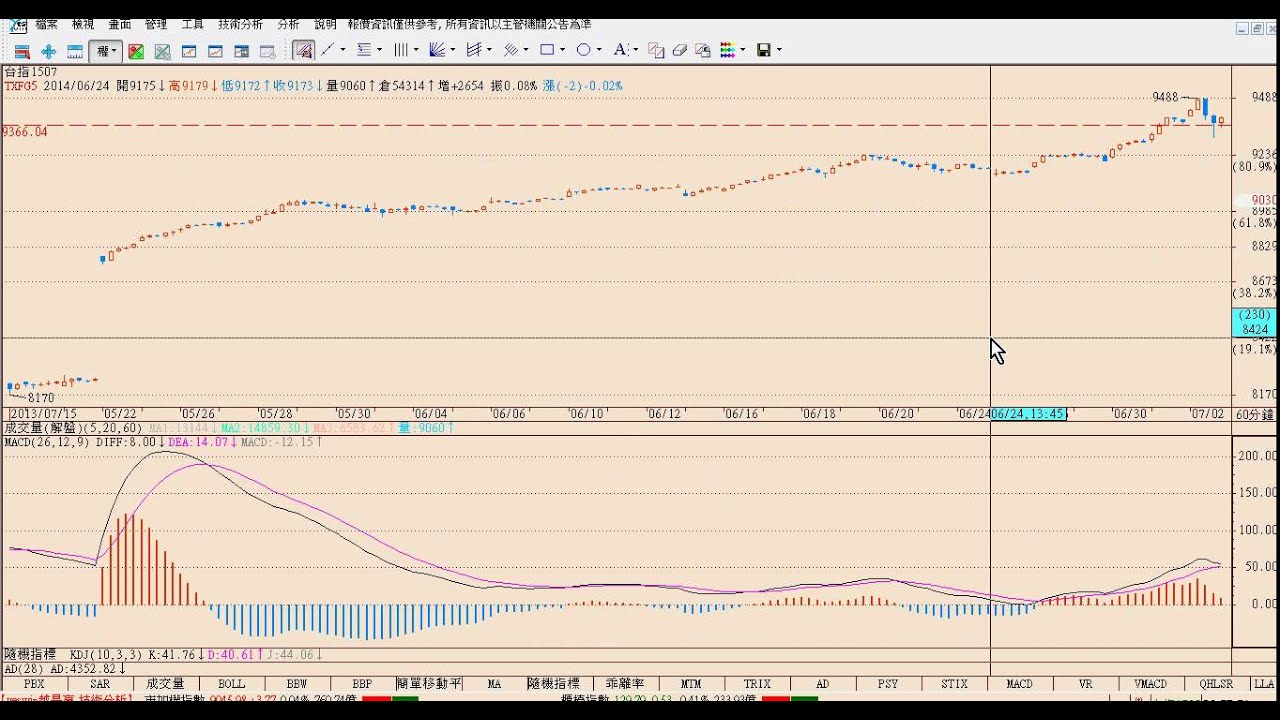Screen dimensions: 1280x720
Task: Click the blue table layout toolbar icon
Action: click(x=75, y=51)
